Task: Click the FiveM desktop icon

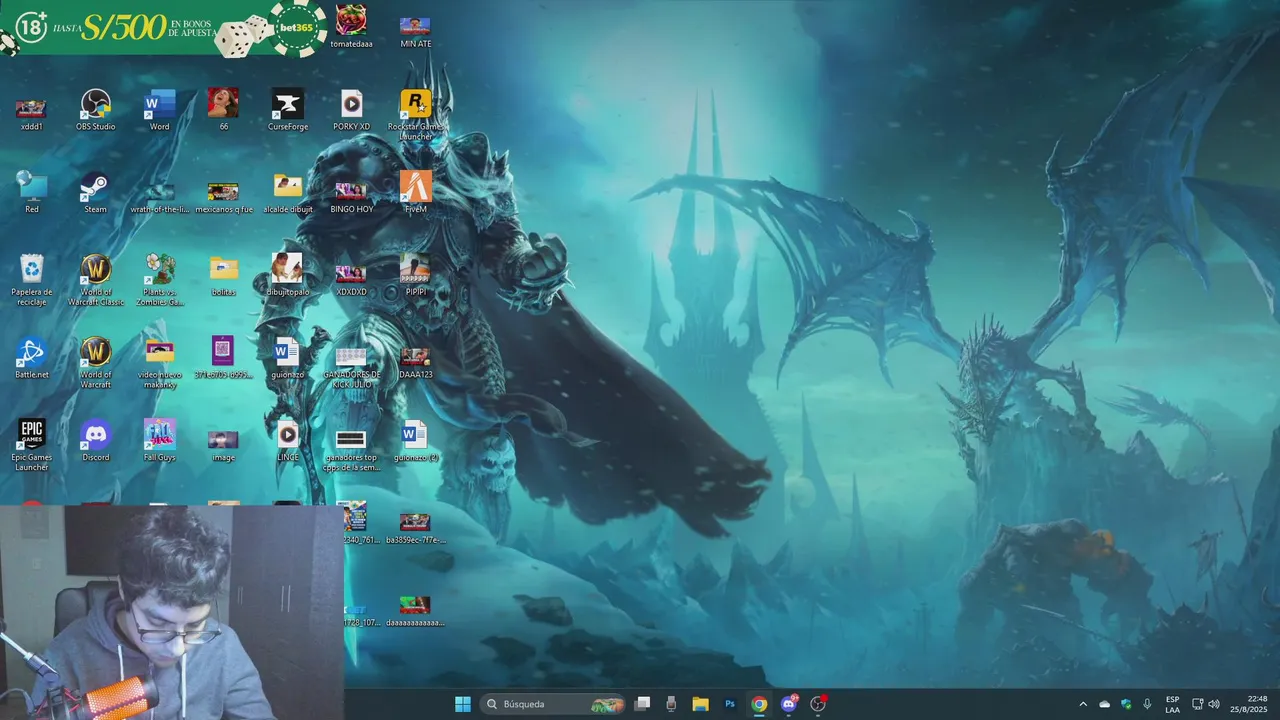Action: pyautogui.click(x=415, y=193)
